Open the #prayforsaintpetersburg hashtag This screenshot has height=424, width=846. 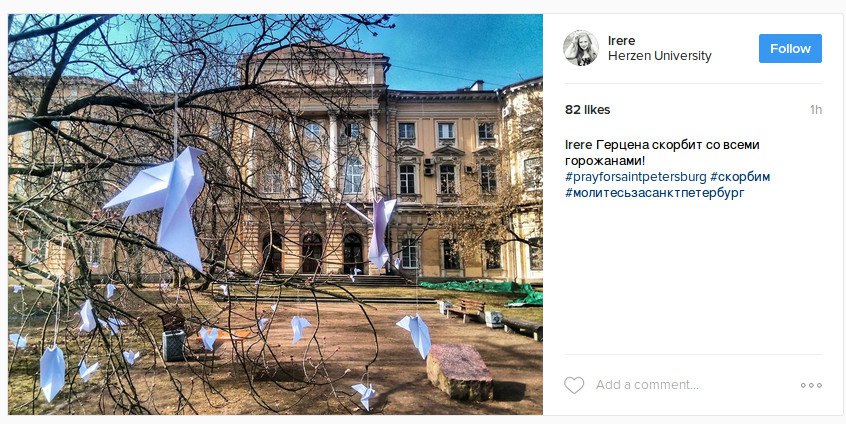pos(636,177)
